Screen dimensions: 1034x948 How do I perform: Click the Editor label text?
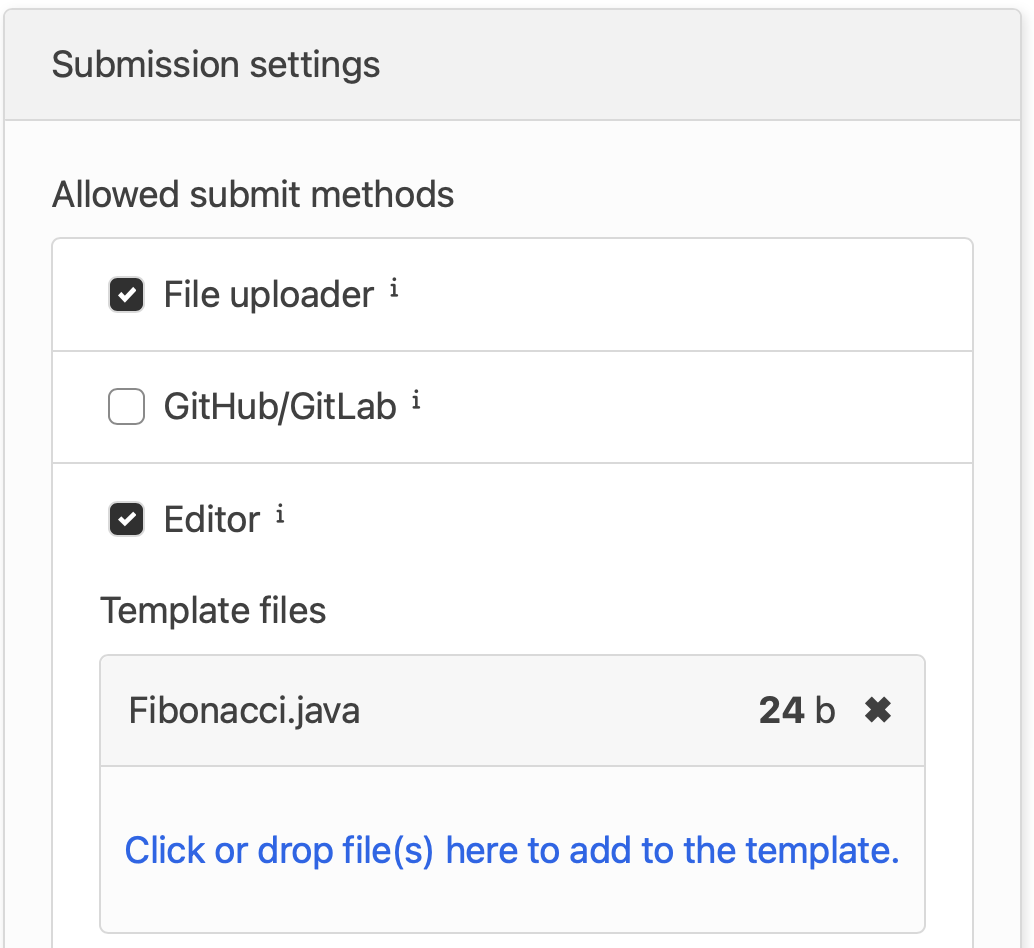(x=212, y=520)
